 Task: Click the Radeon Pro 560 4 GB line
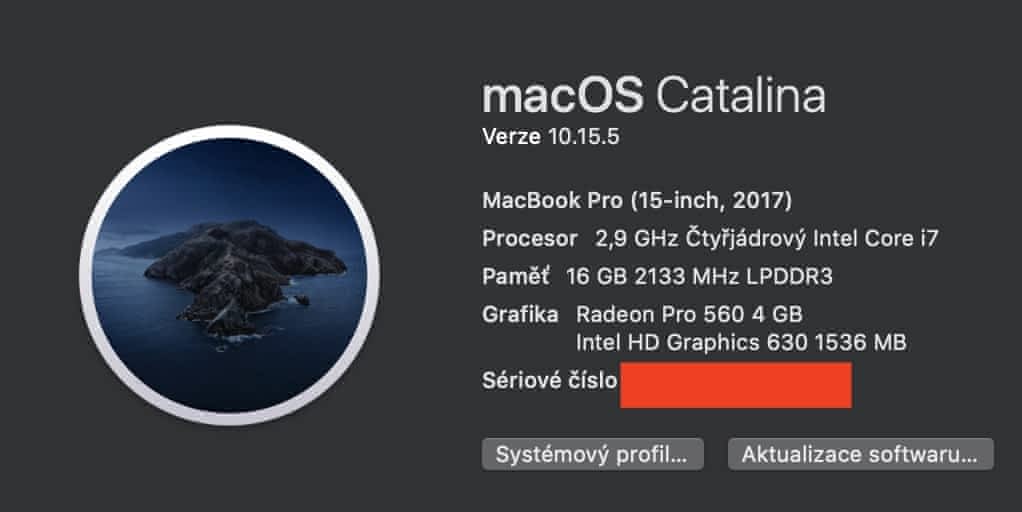(x=689, y=315)
